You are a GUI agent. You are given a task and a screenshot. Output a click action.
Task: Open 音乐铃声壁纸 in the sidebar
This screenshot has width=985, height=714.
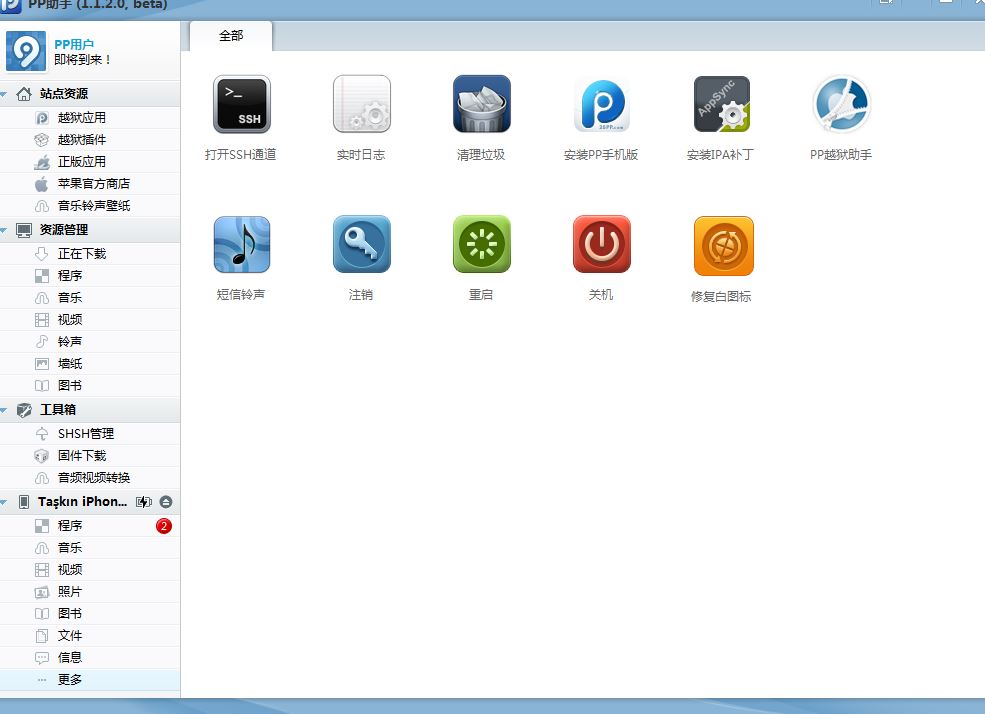(x=90, y=206)
